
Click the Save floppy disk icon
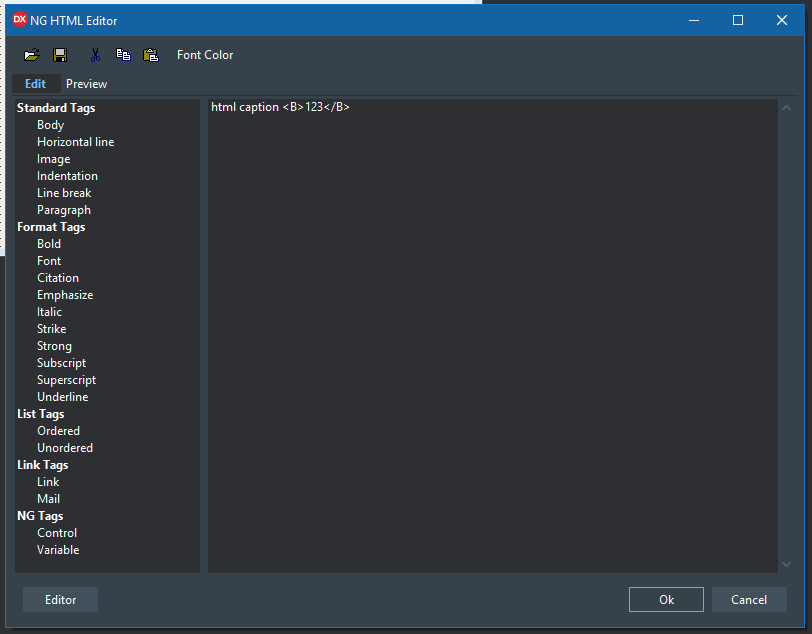coord(60,55)
